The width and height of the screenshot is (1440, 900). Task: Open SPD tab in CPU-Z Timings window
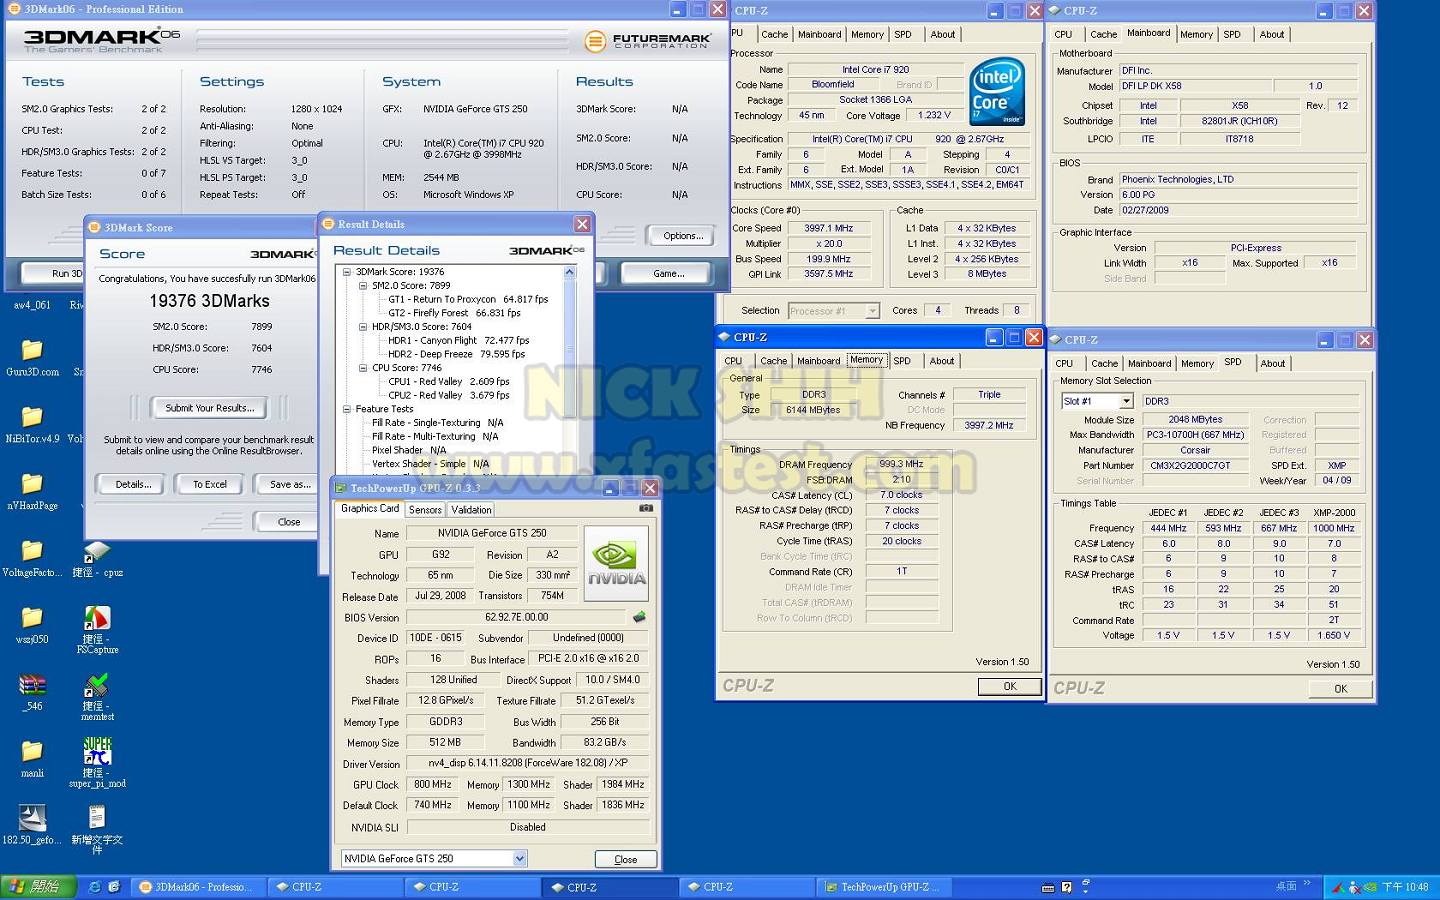tap(902, 361)
